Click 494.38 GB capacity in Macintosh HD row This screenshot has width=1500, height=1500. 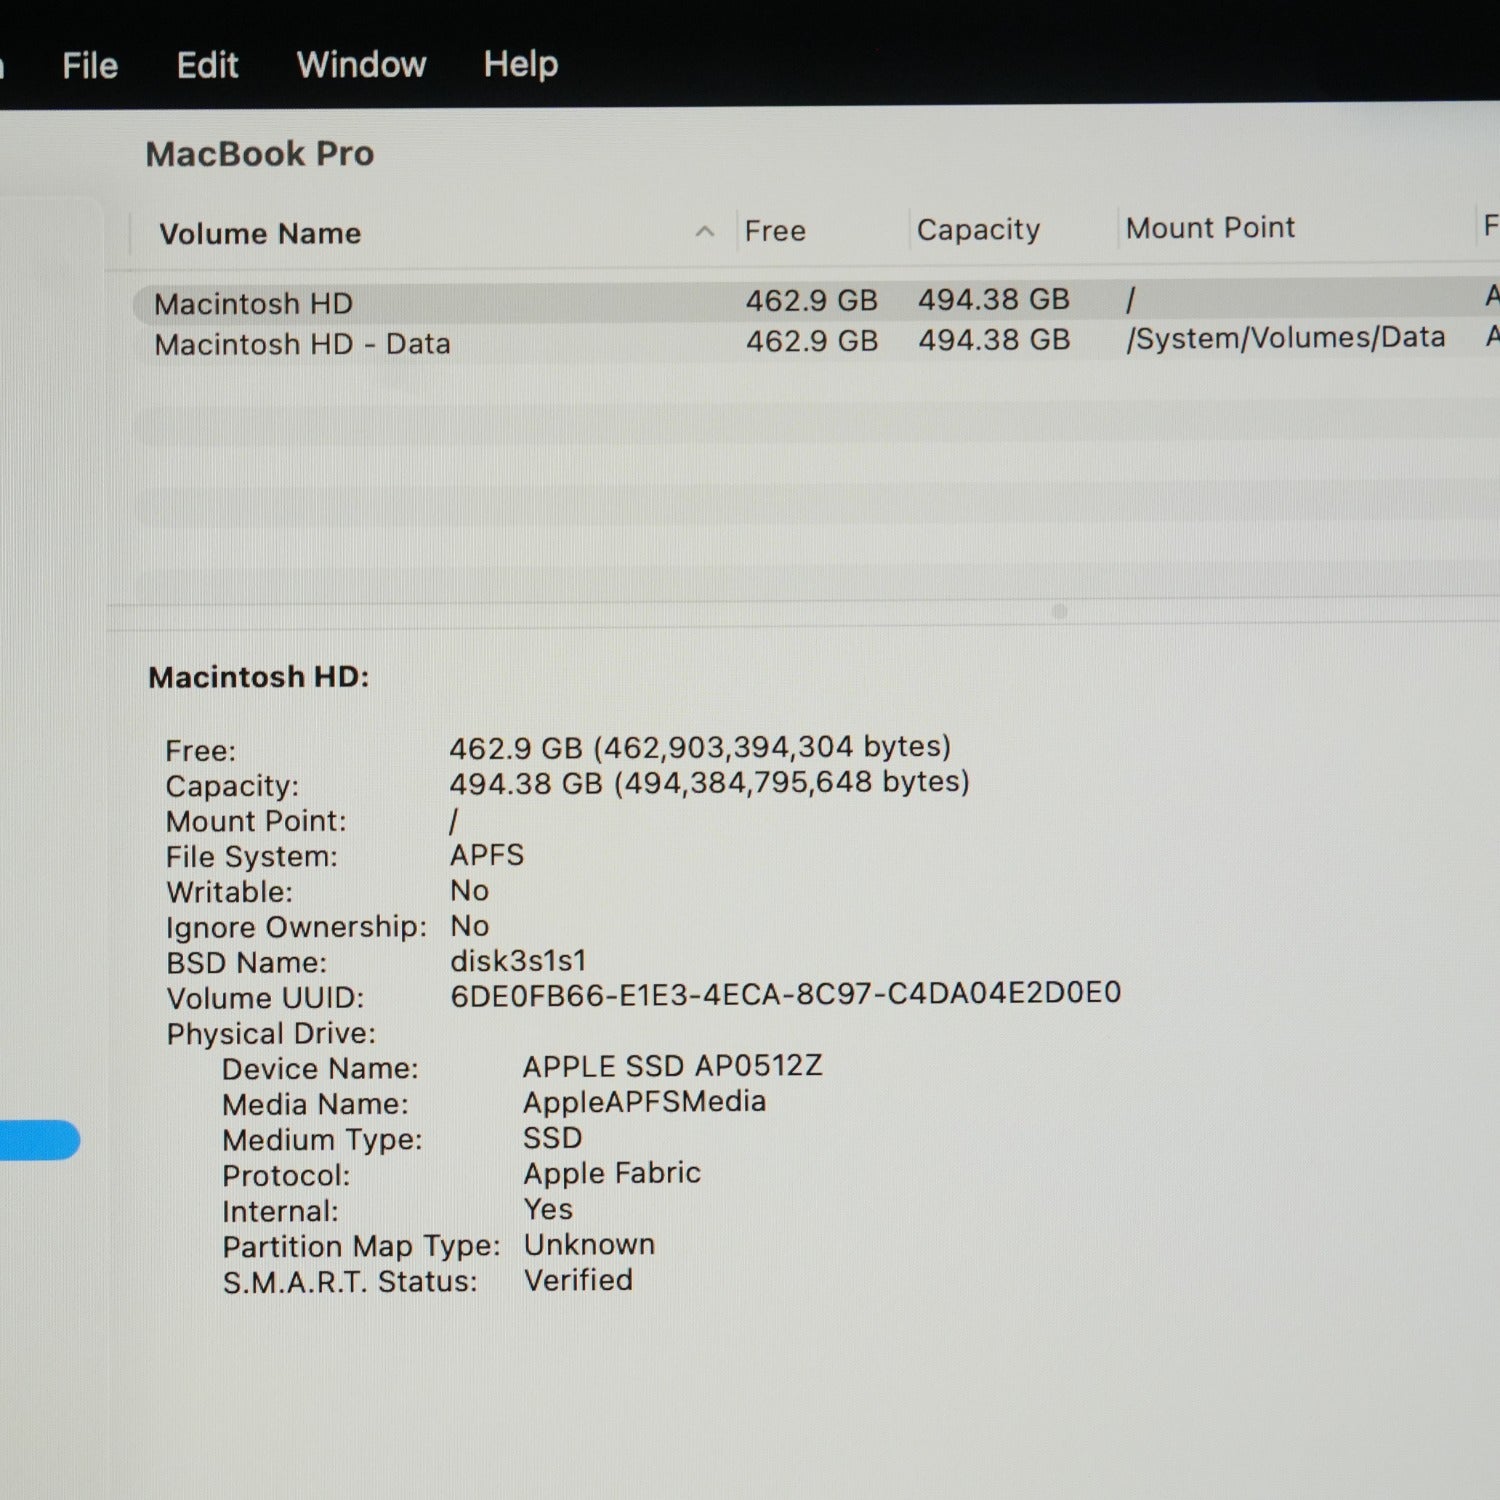point(994,299)
